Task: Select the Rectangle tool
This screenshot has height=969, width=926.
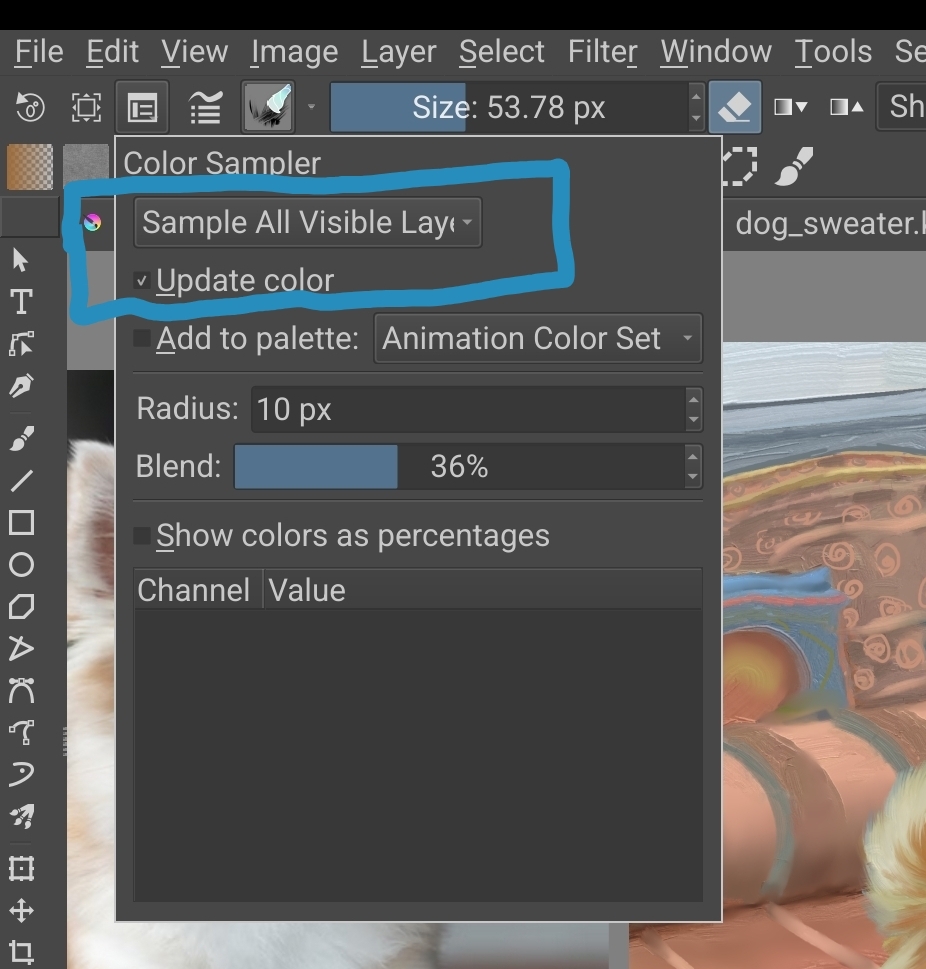Action: click(21, 522)
